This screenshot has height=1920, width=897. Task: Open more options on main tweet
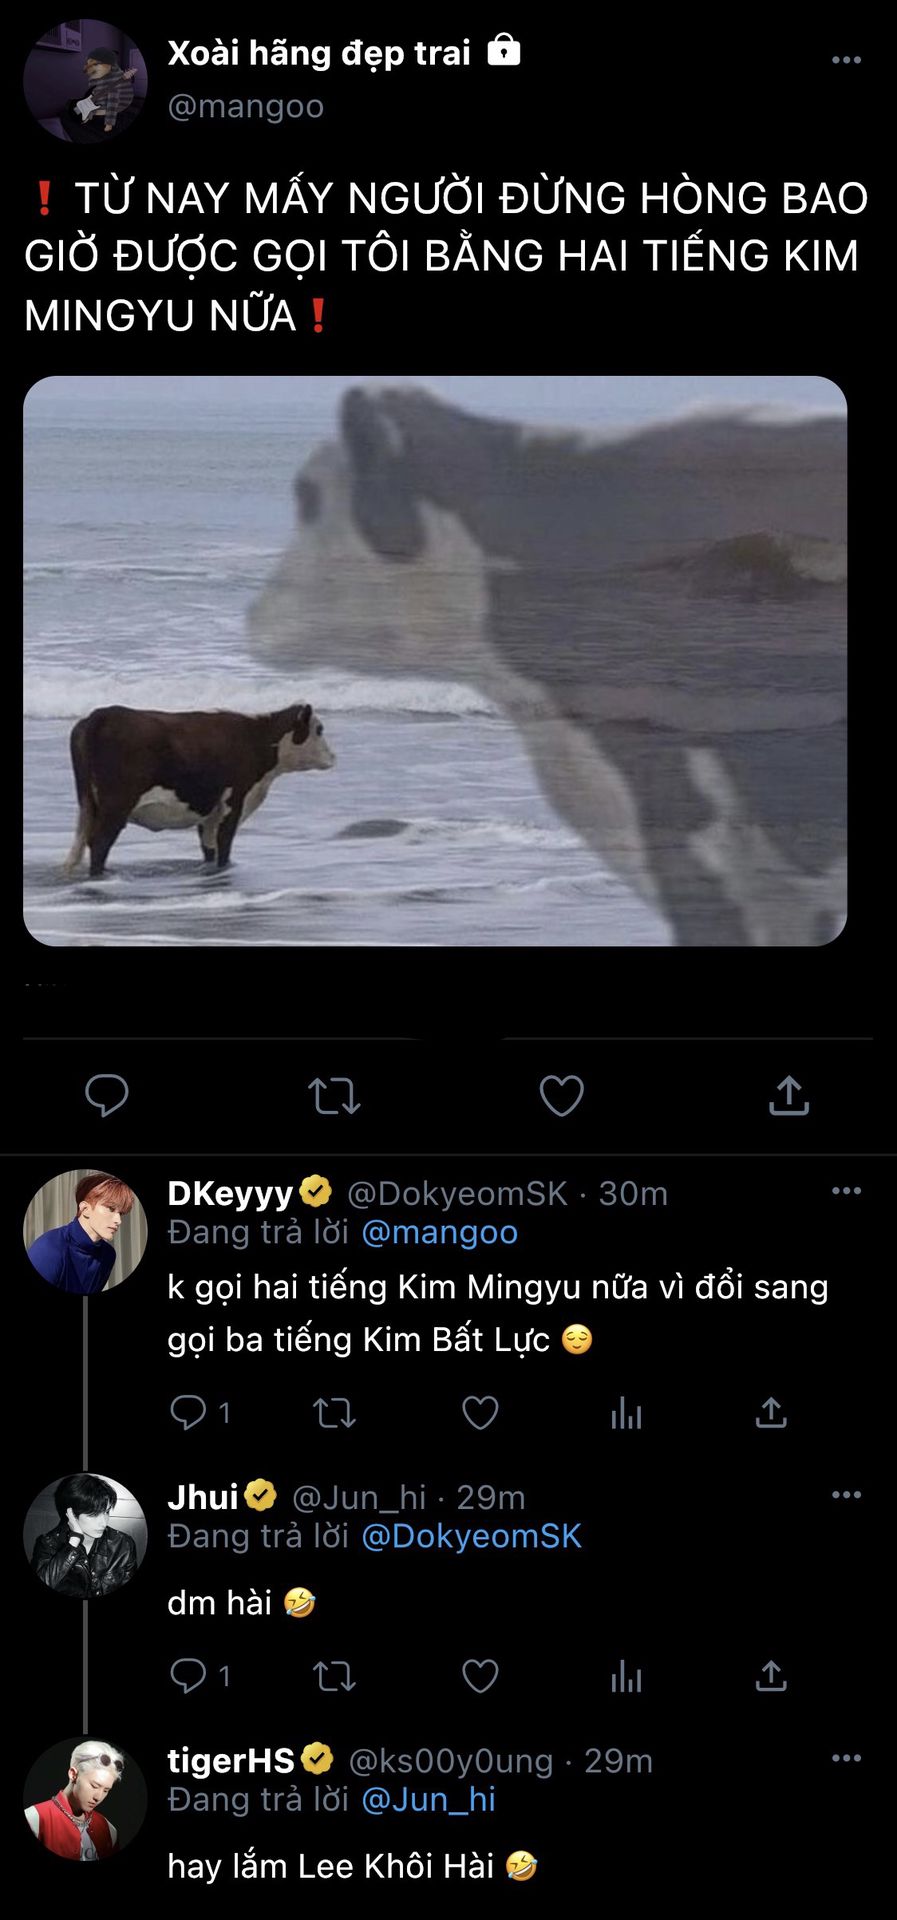846,60
